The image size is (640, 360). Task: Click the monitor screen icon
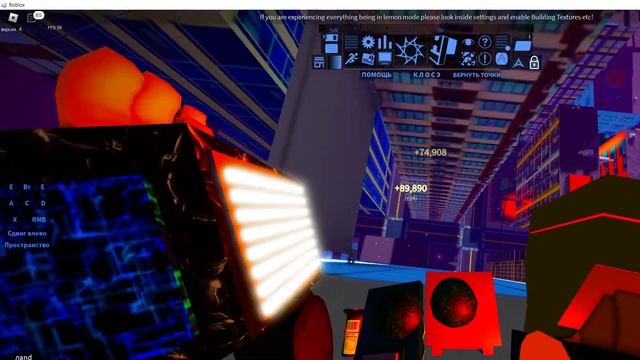384,58
